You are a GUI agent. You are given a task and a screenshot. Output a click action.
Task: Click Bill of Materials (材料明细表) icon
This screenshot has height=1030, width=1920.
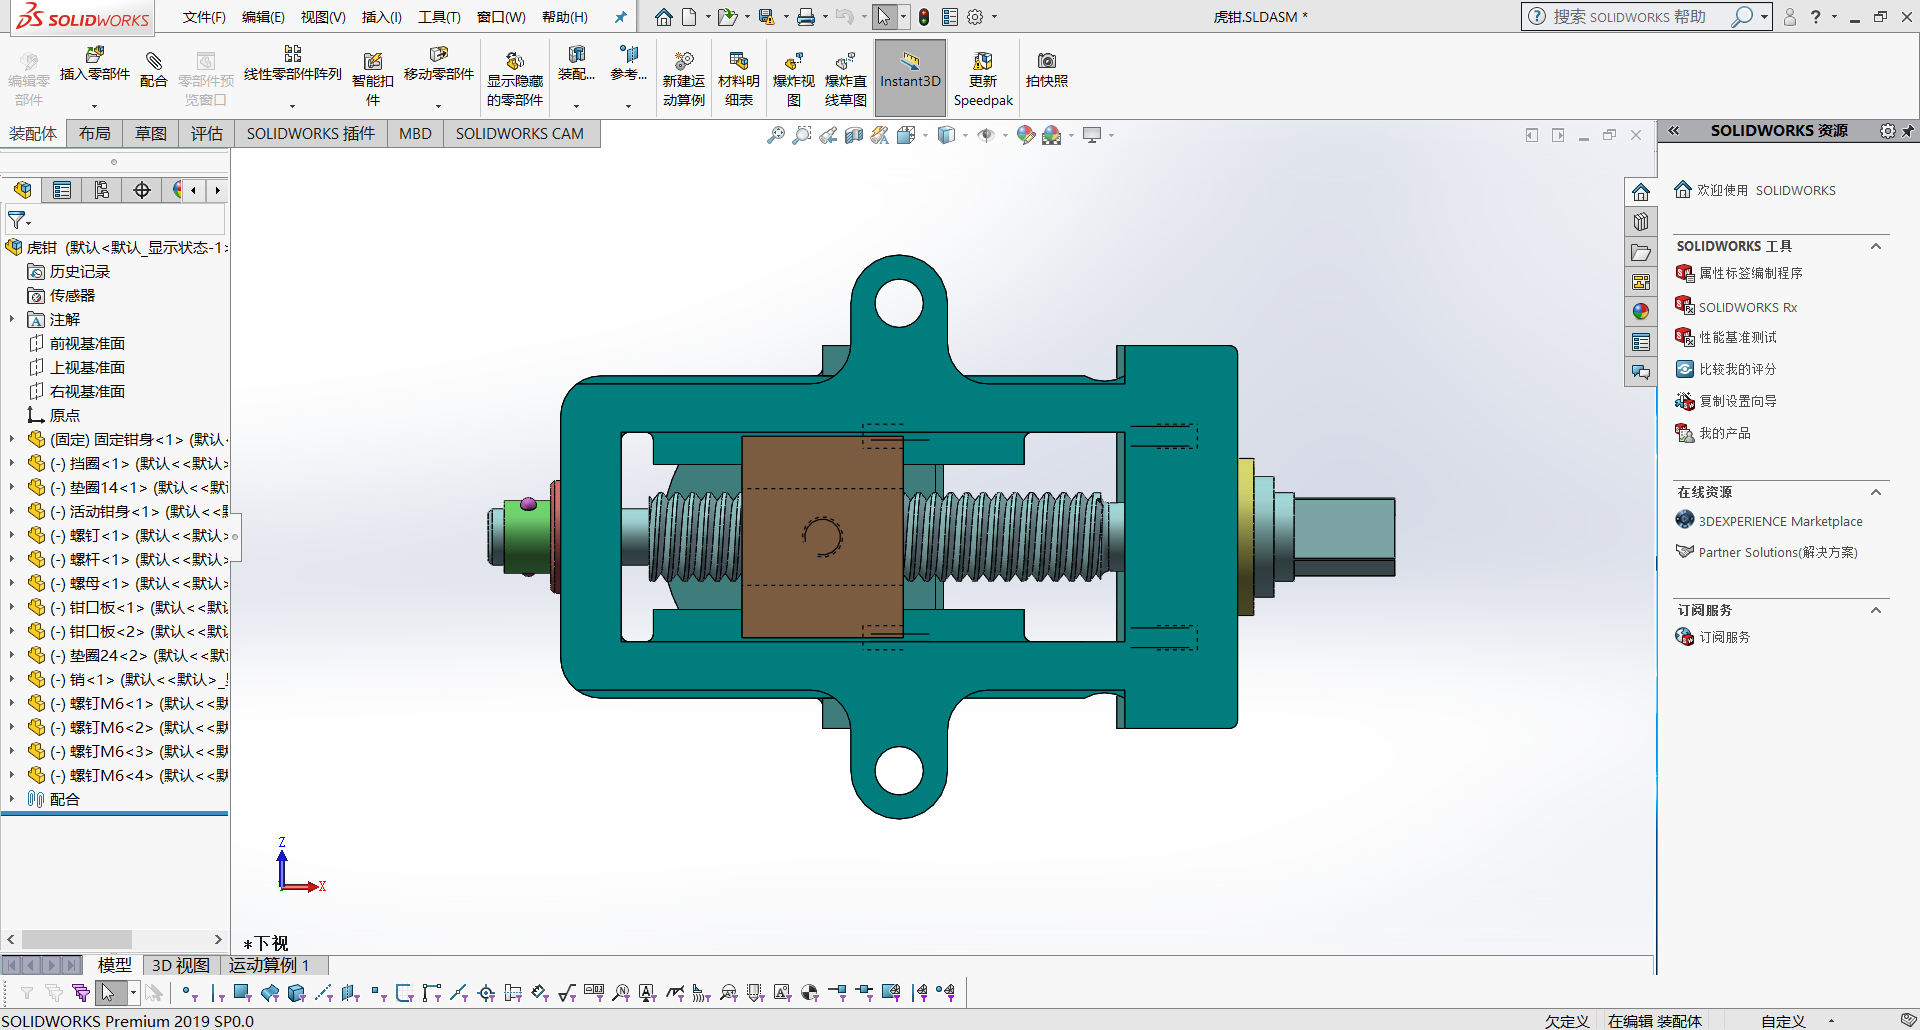pyautogui.click(x=738, y=78)
